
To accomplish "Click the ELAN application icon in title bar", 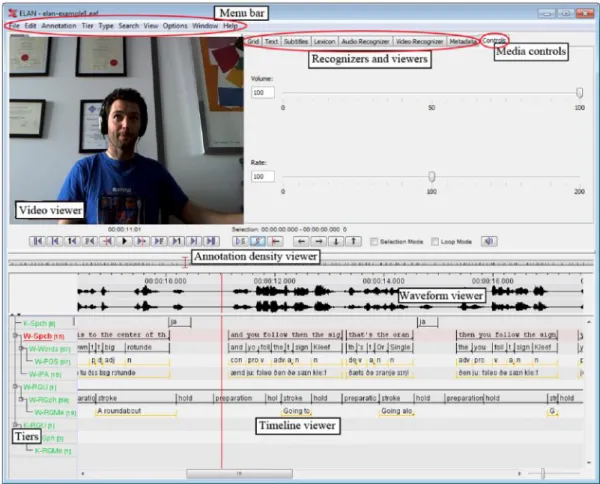I will click(x=13, y=13).
